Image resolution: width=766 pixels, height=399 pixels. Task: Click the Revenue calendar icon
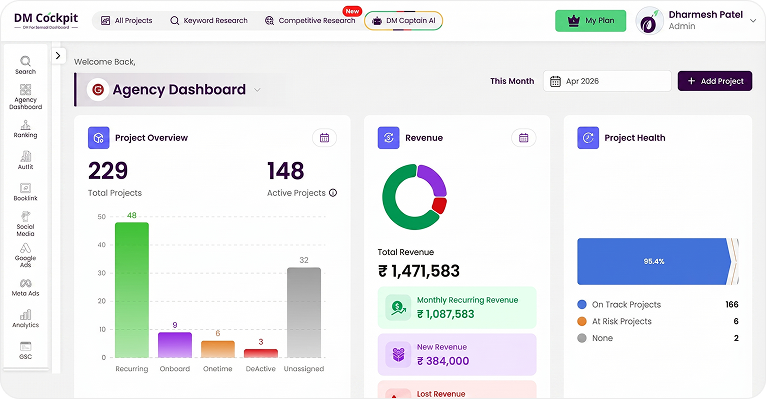pos(524,138)
